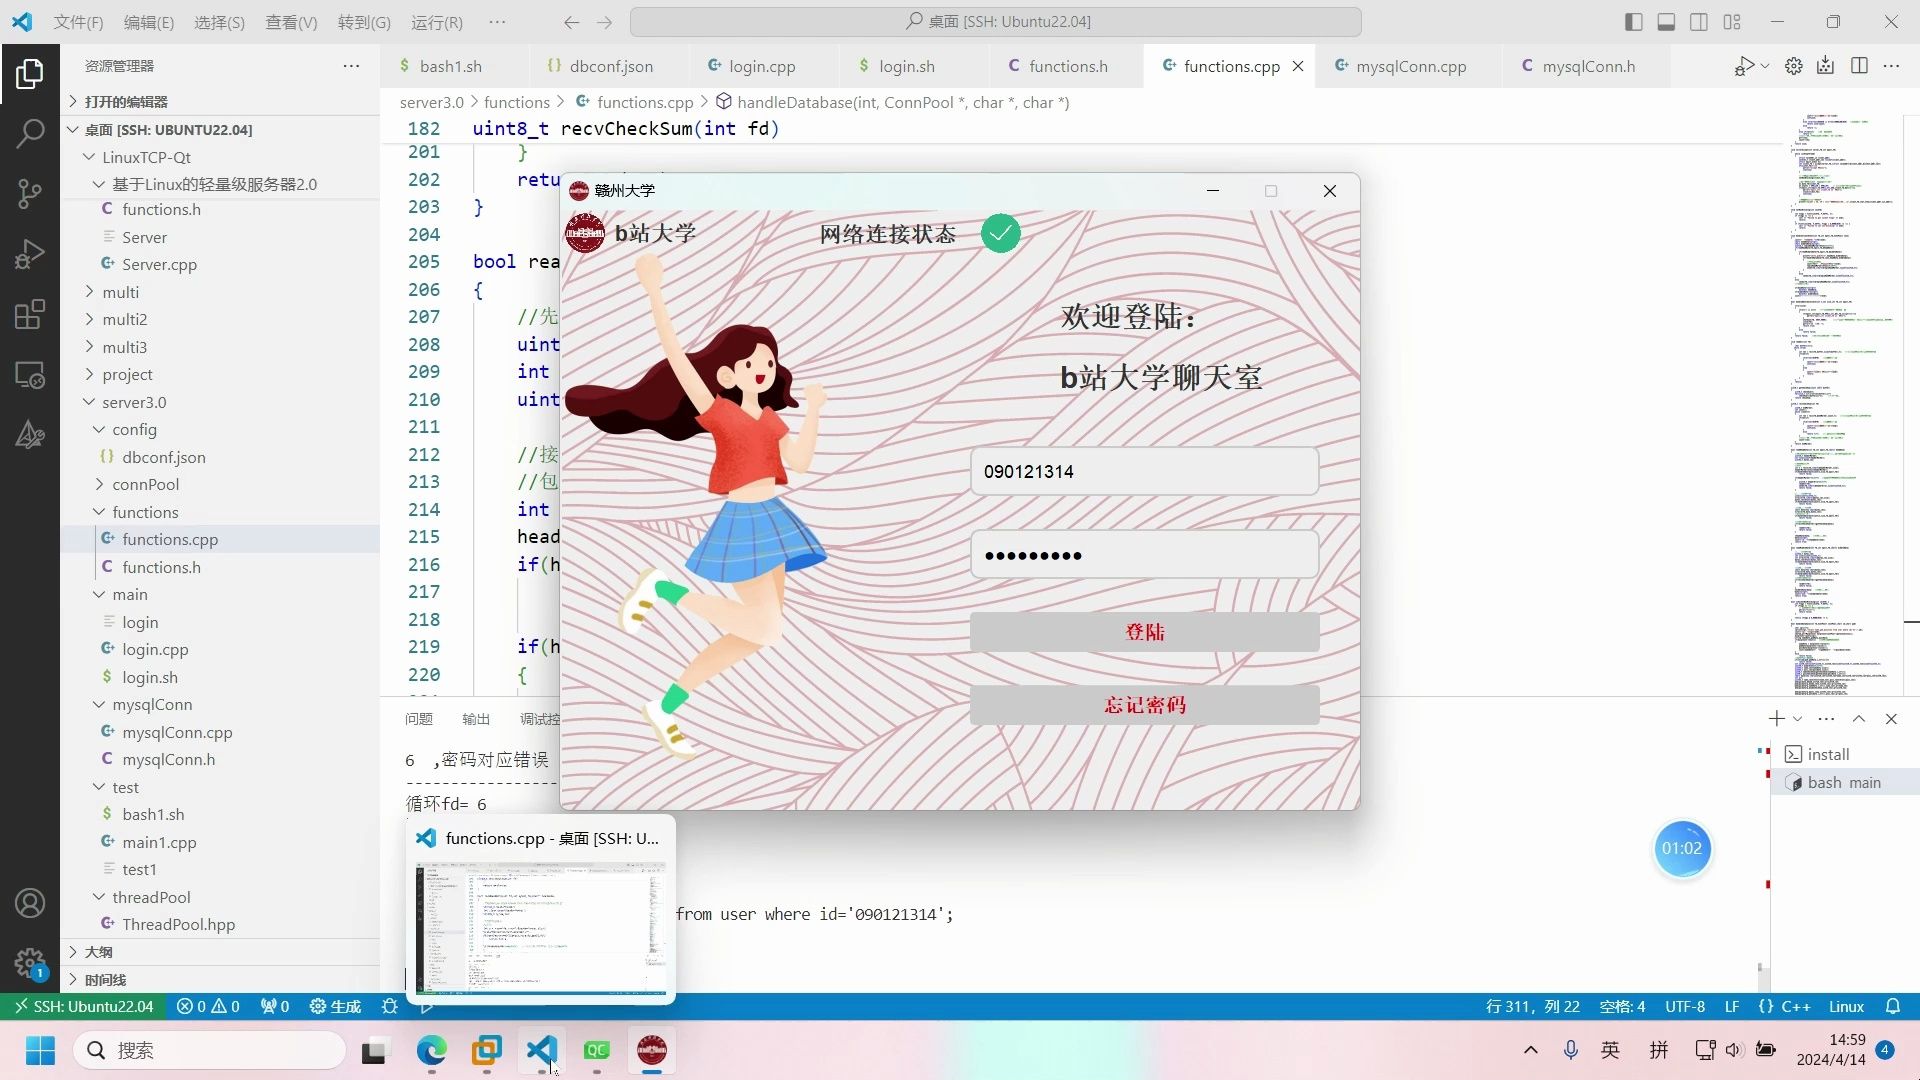Image resolution: width=1920 pixels, height=1080 pixels.
Task: Toggle the bottom panel layout icon
Action: click(1666, 22)
